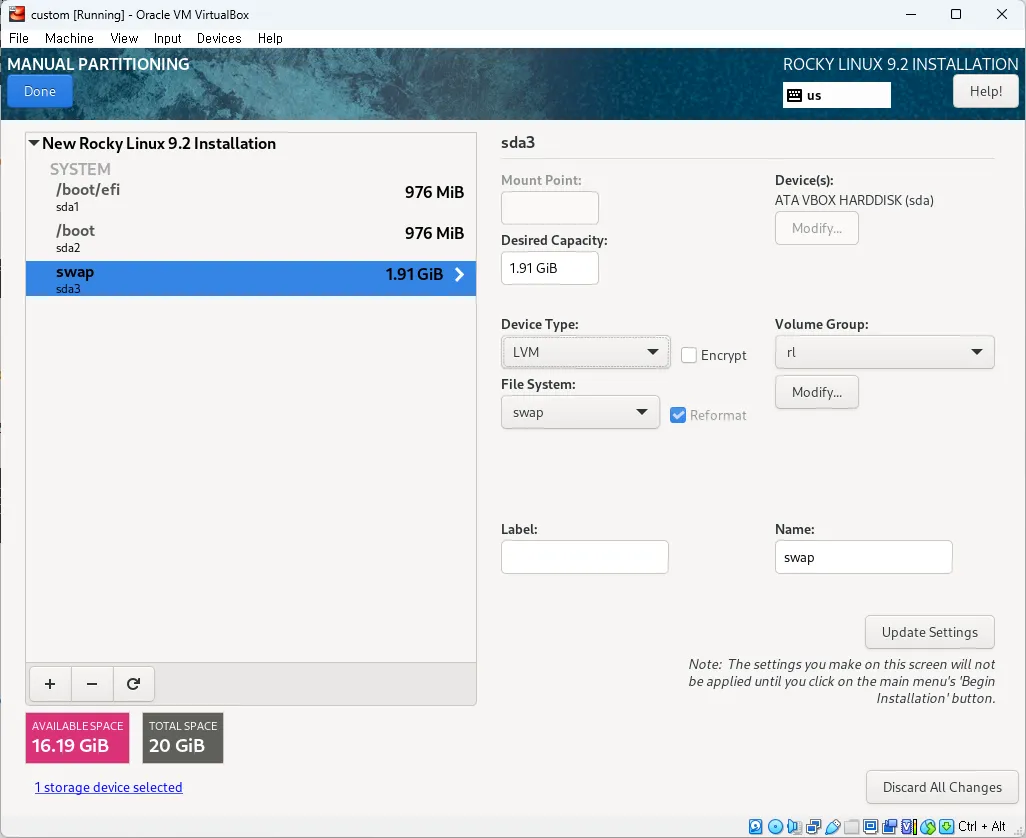The height and width of the screenshot is (838, 1026).
Task: Enable the Encrypt checkbox
Action: (x=688, y=355)
